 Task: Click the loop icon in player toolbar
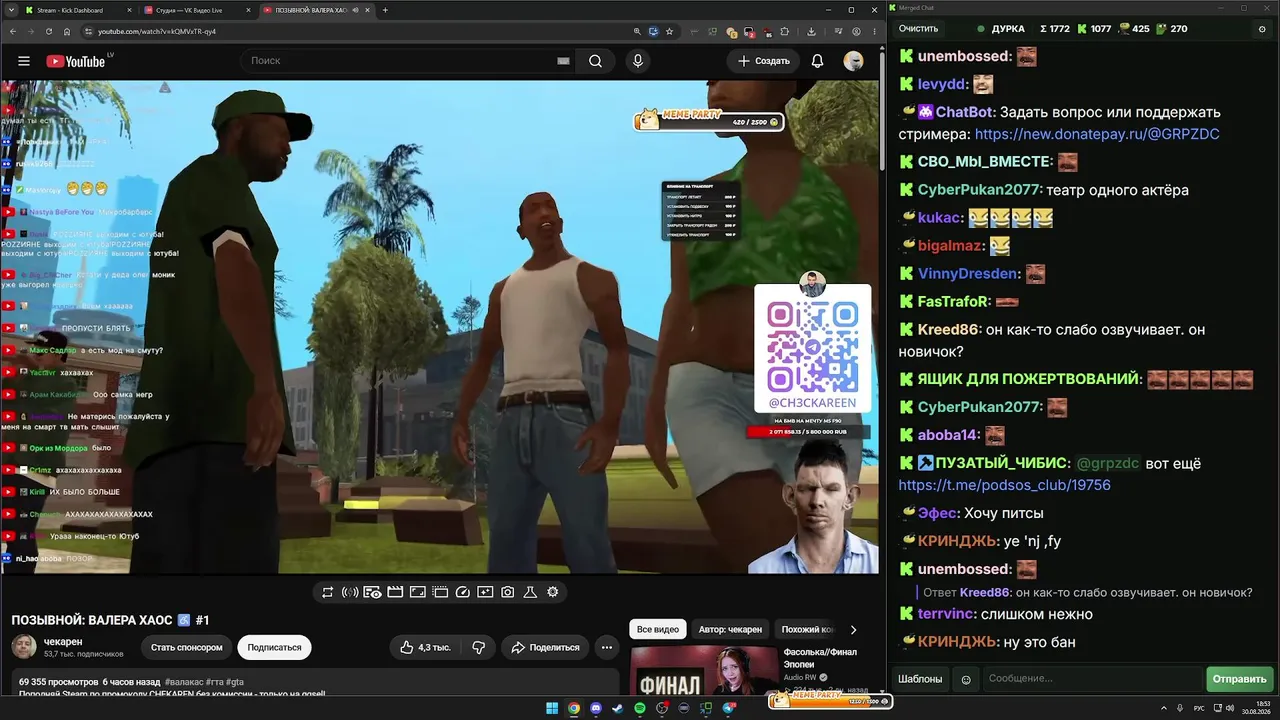tap(327, 592)
